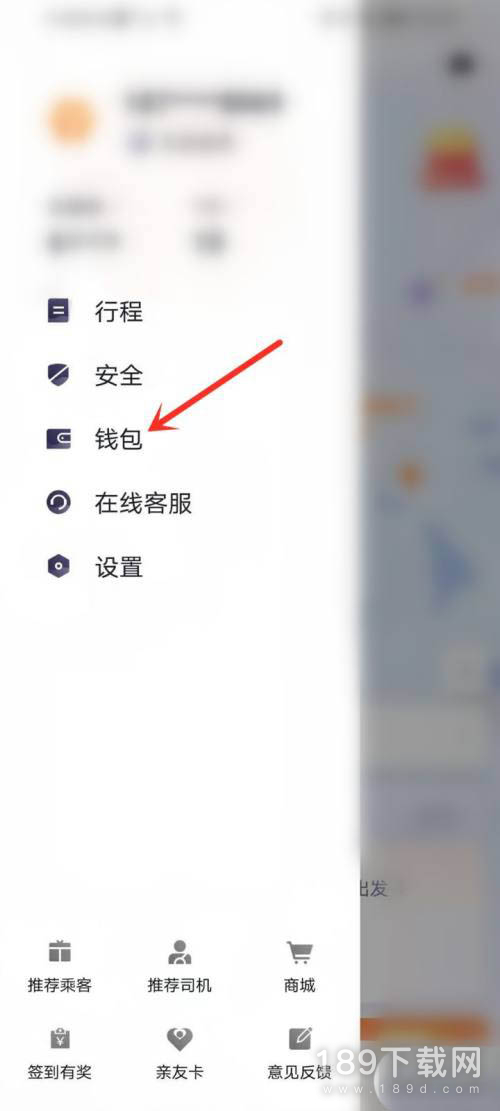Tap the 意见反馈 pencil note icon

(300, 1039)
